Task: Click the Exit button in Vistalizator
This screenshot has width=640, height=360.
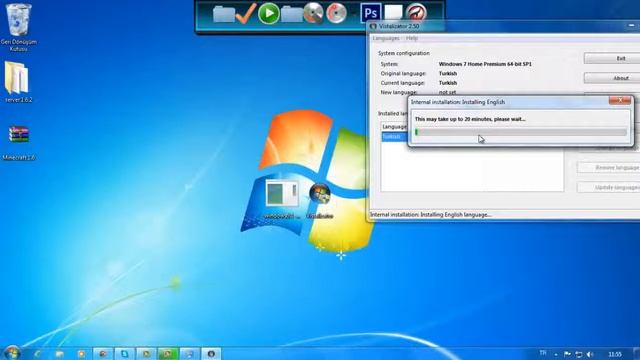Action: tap(612, 58)
